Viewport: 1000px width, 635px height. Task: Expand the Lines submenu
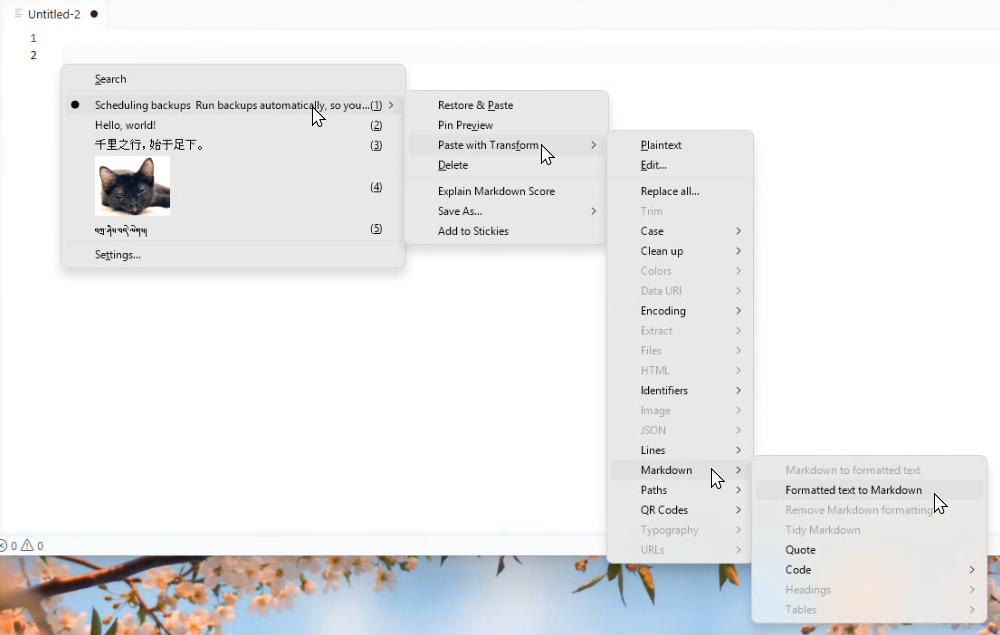pyautogui.click(x=680, y=450)
